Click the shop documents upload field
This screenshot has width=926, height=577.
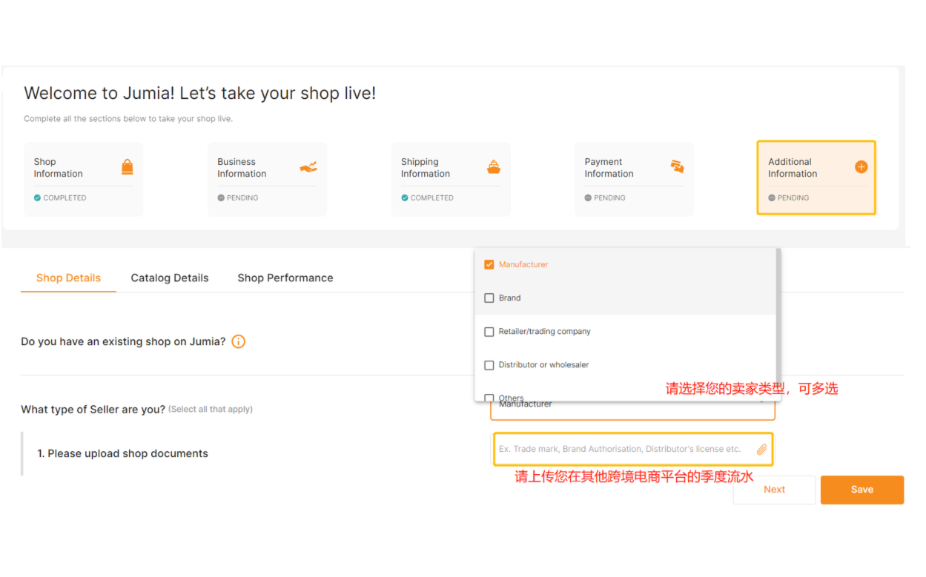click(633, 449)
